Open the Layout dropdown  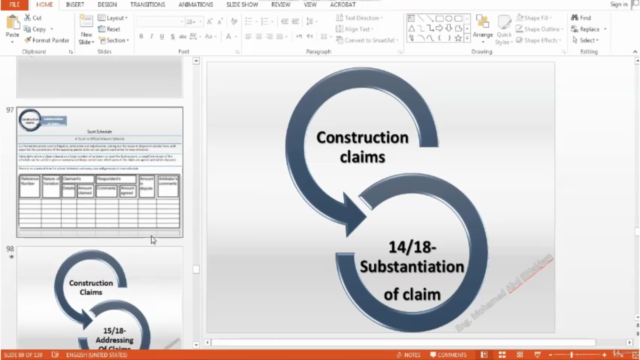pos(113,18)
